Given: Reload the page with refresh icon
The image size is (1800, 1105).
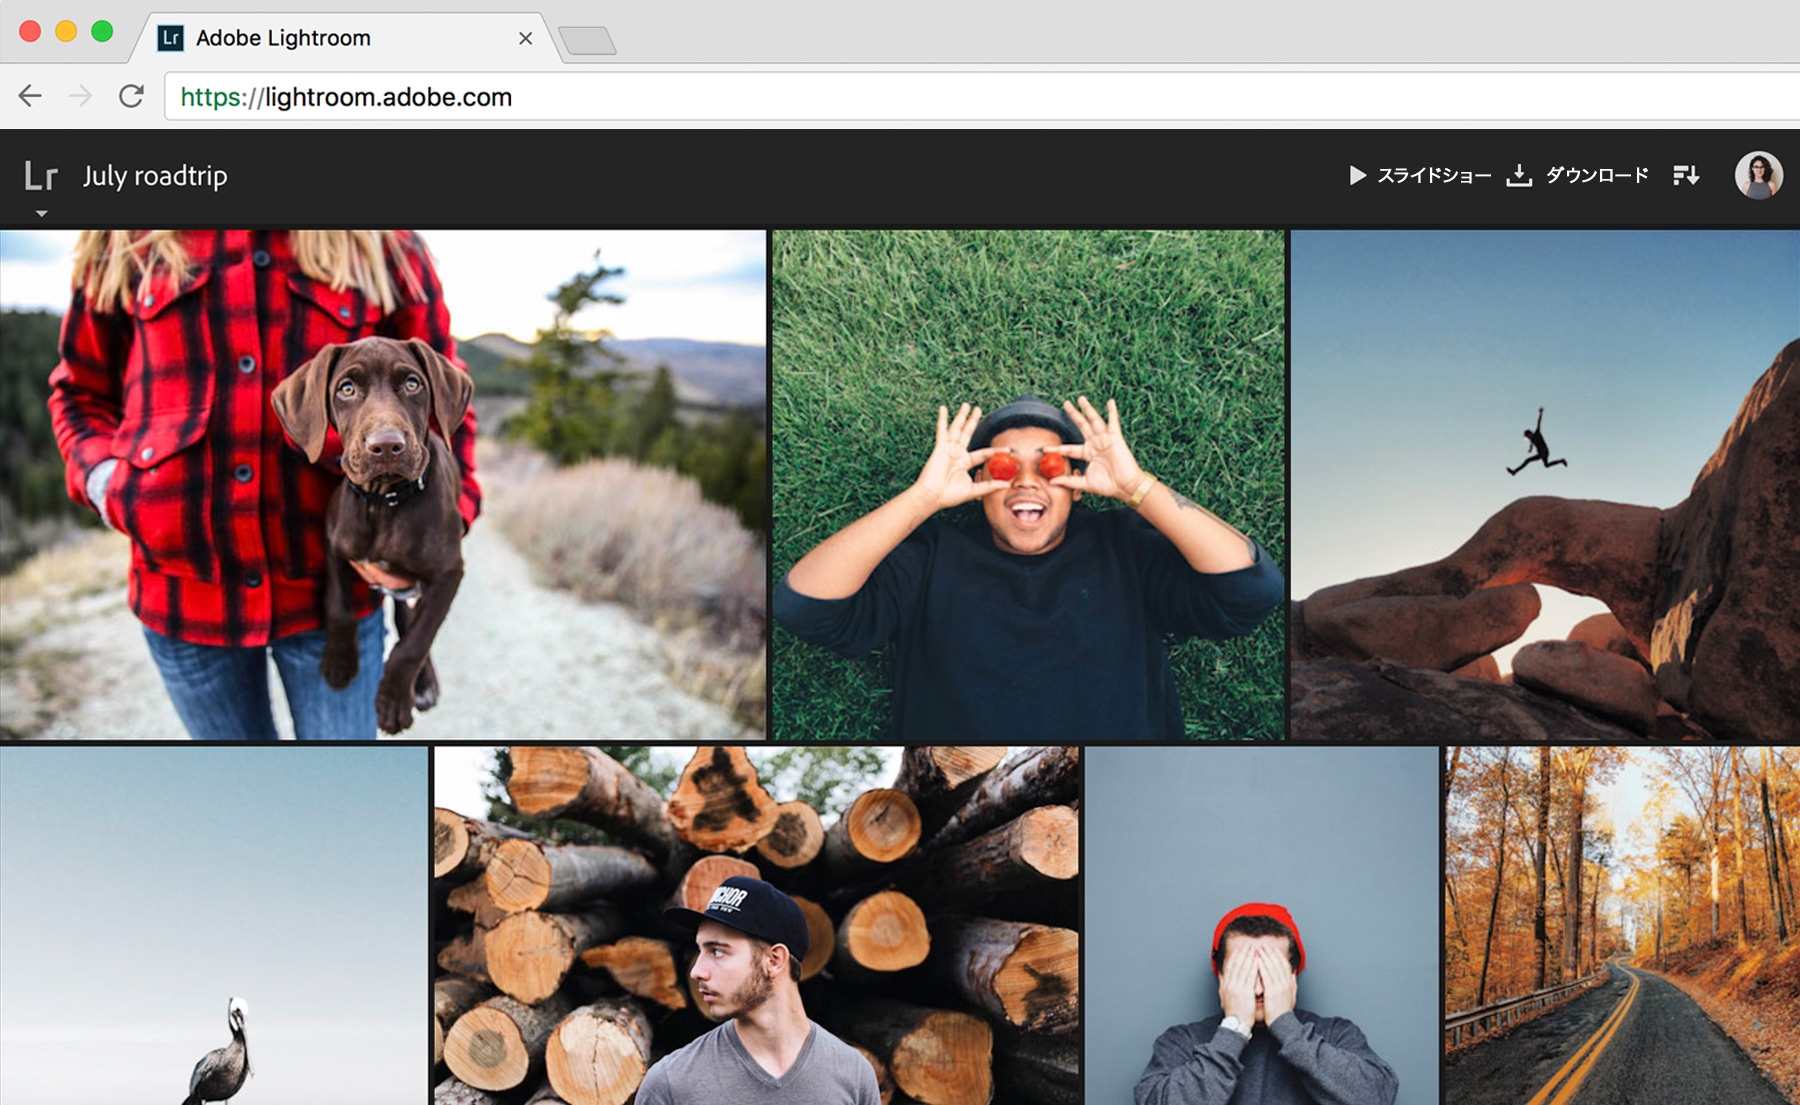Looking at the screenshot, I should pos(131,96).
